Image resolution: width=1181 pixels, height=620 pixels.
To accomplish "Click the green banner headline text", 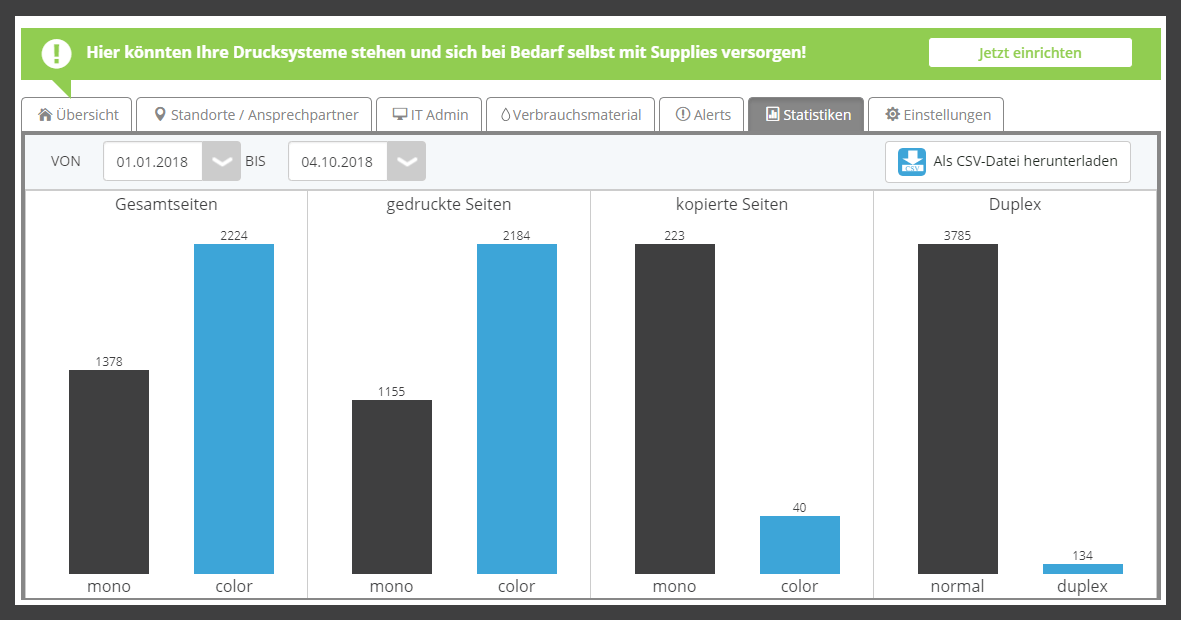I will 446,53.
